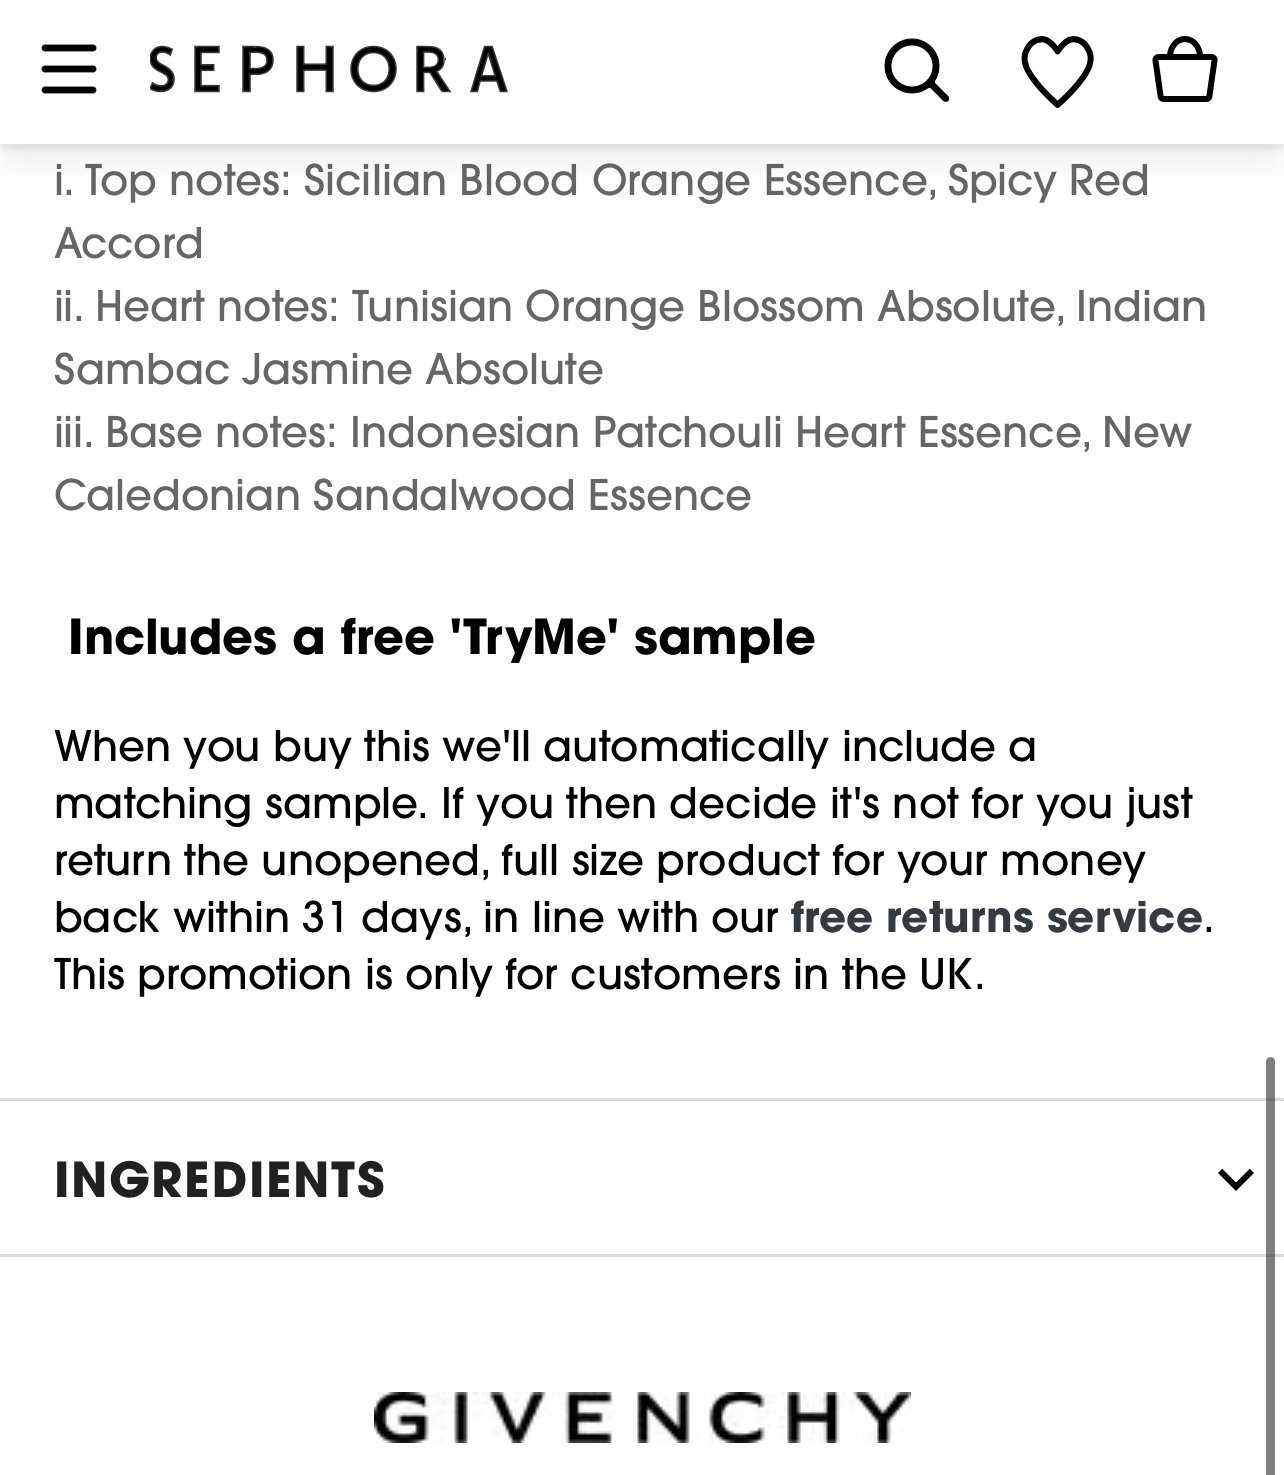Image resolution: width=1284 pixels, height=1475 pixels.
Task: Expand Ingredients using the chevron arrow
Action: 1236,1179
